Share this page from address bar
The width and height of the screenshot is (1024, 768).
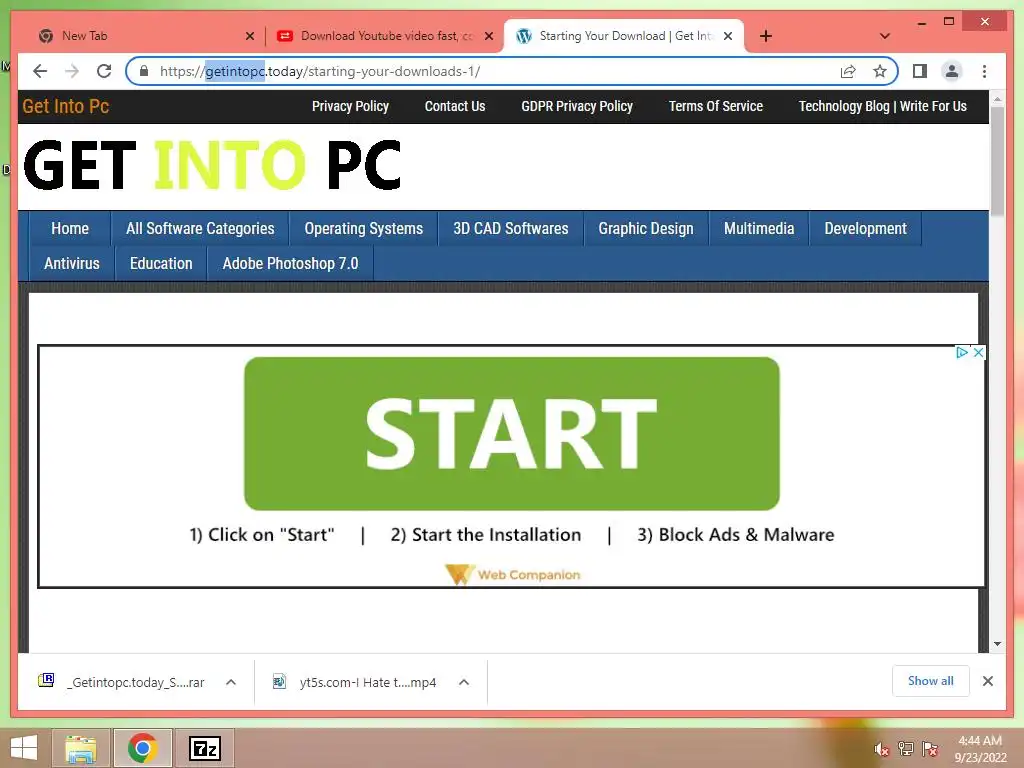click(848, 71)
